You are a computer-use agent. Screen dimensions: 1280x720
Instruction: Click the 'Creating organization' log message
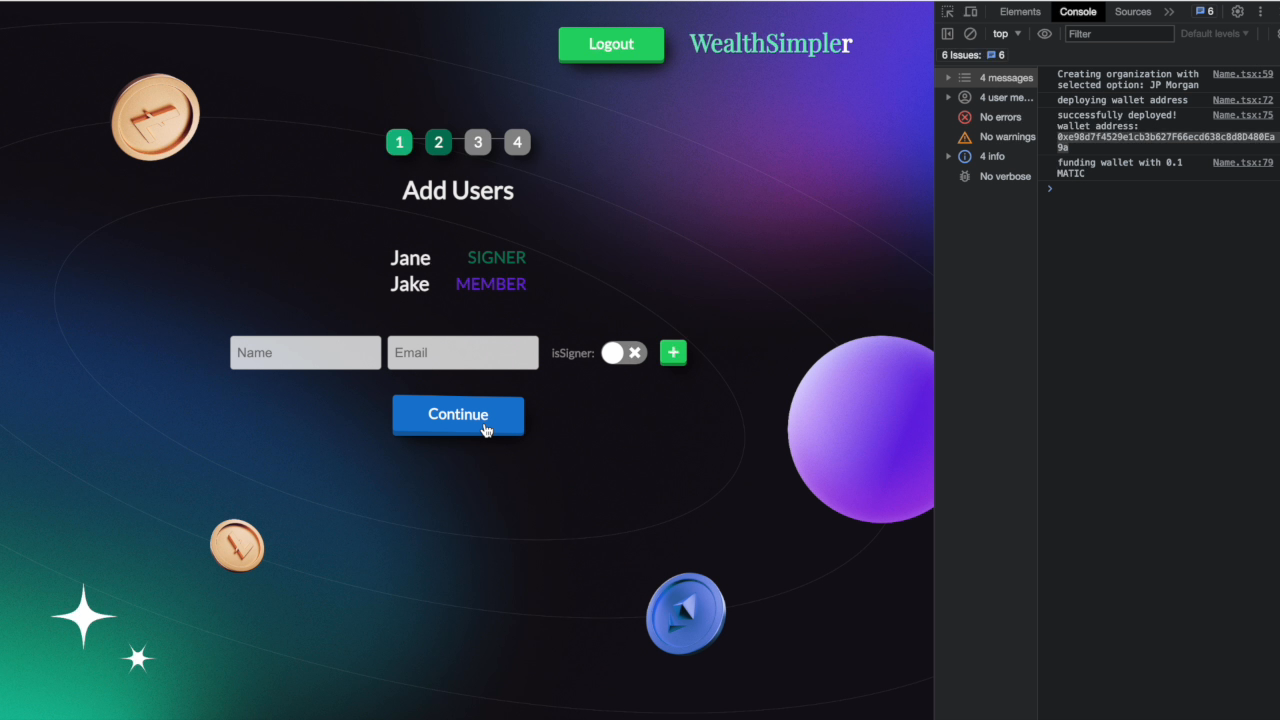click(x=1128, y=80)
